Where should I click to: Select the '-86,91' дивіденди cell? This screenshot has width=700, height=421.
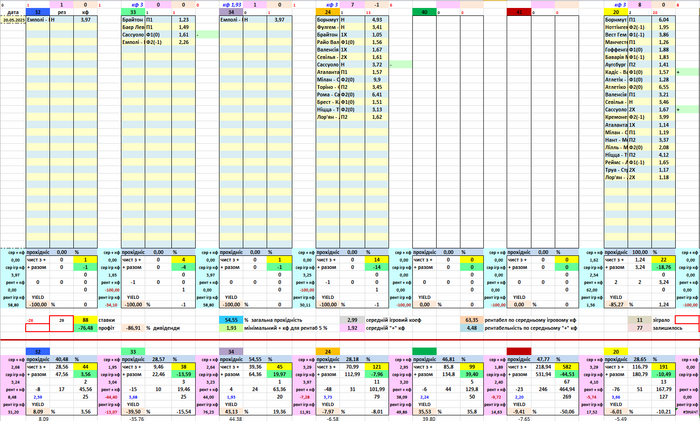[133, 328]
